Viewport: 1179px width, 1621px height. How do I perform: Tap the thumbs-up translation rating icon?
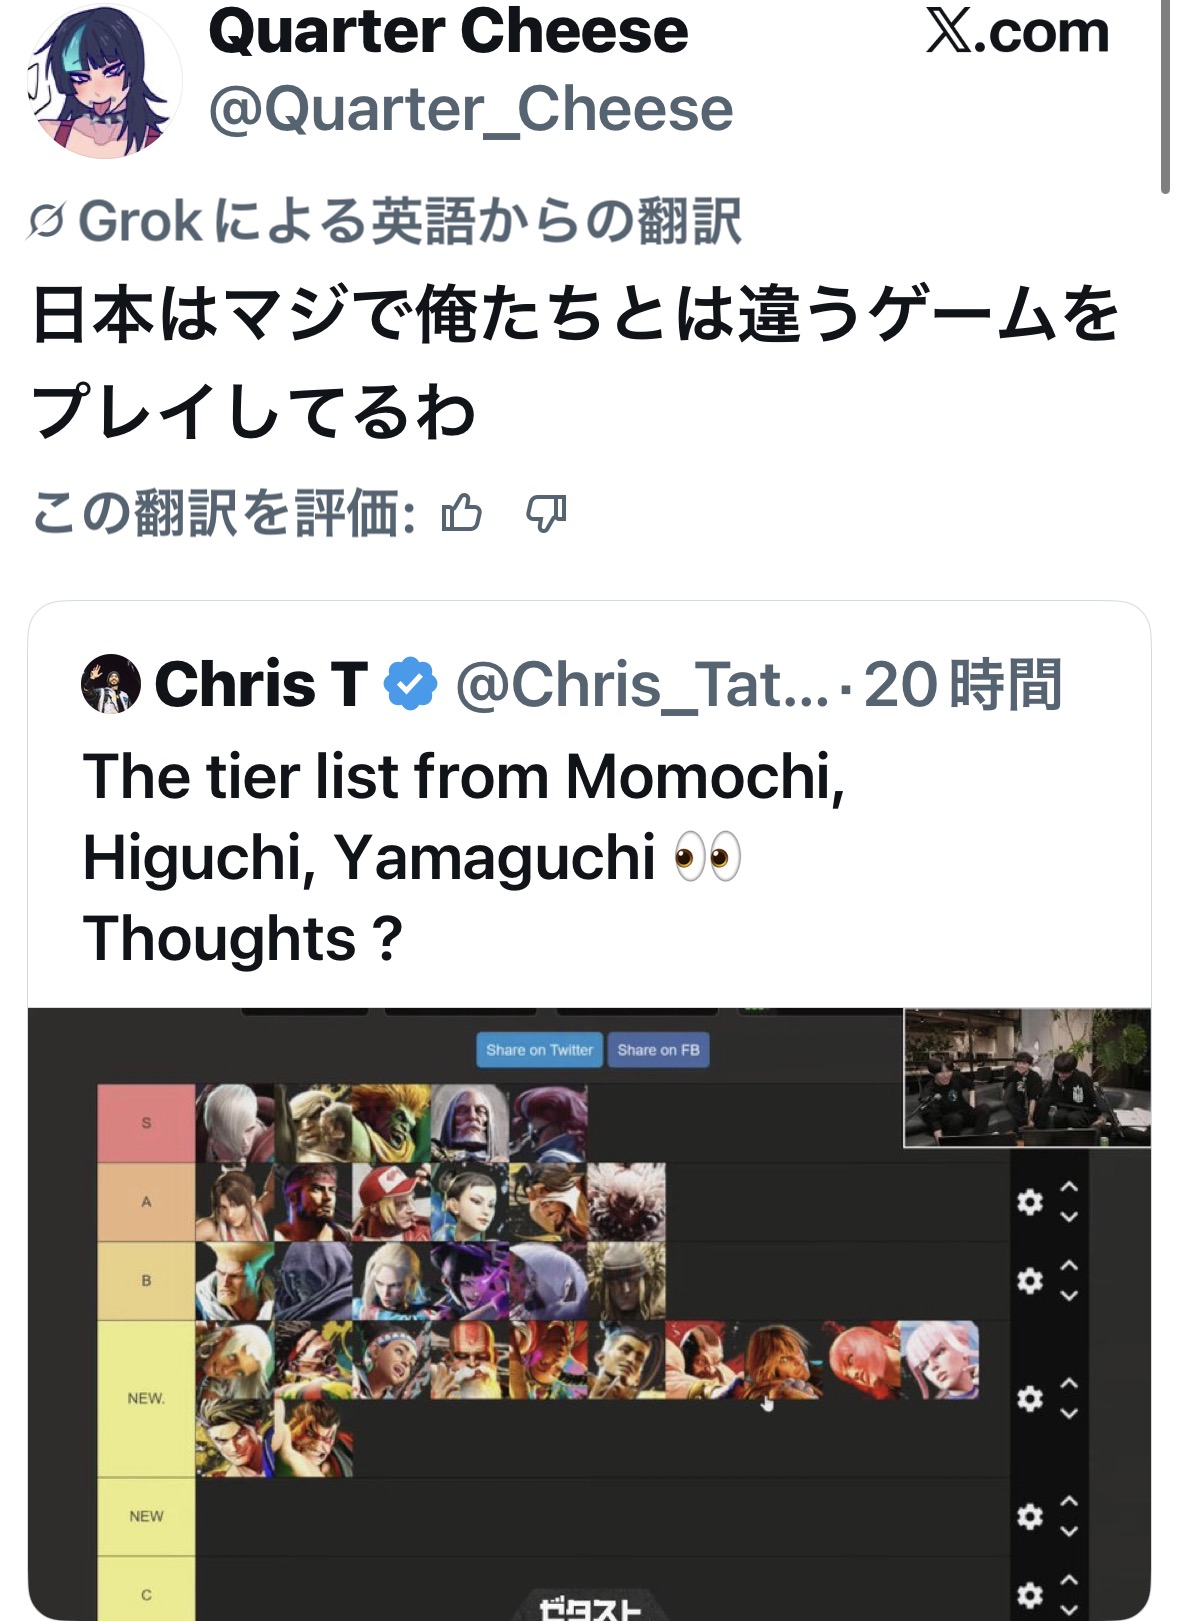tap(461, 513)
